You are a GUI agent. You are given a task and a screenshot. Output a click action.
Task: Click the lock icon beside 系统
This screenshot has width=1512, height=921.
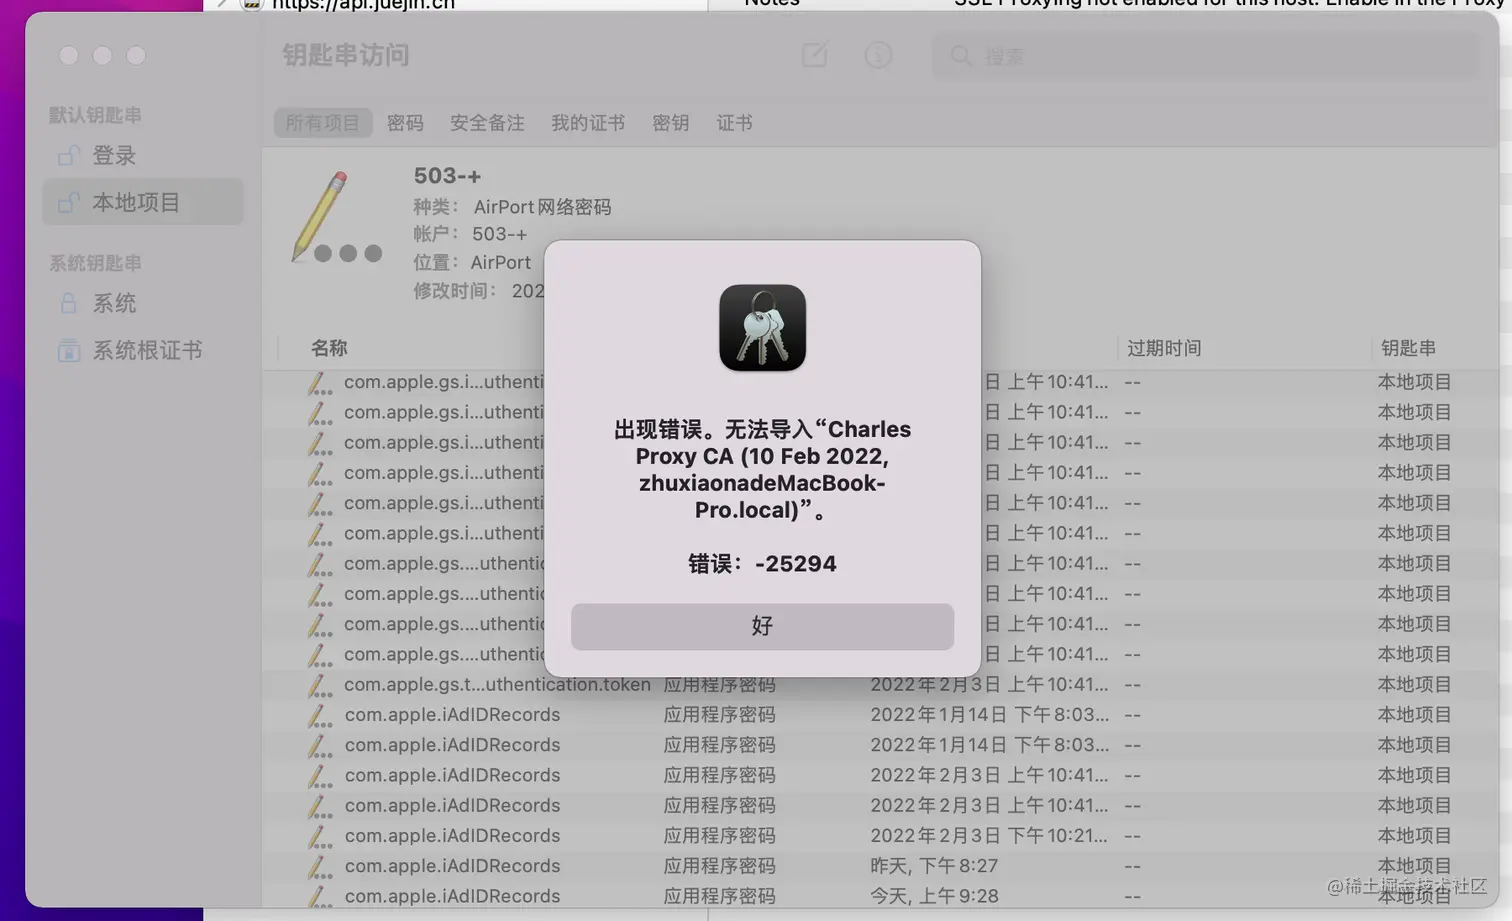(68, 303)
